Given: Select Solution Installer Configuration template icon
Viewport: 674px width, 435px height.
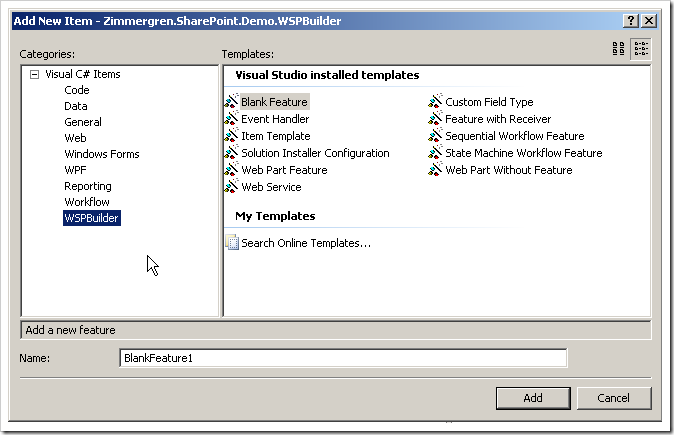Looking at the screenshot, I should [x=232, y=153].
